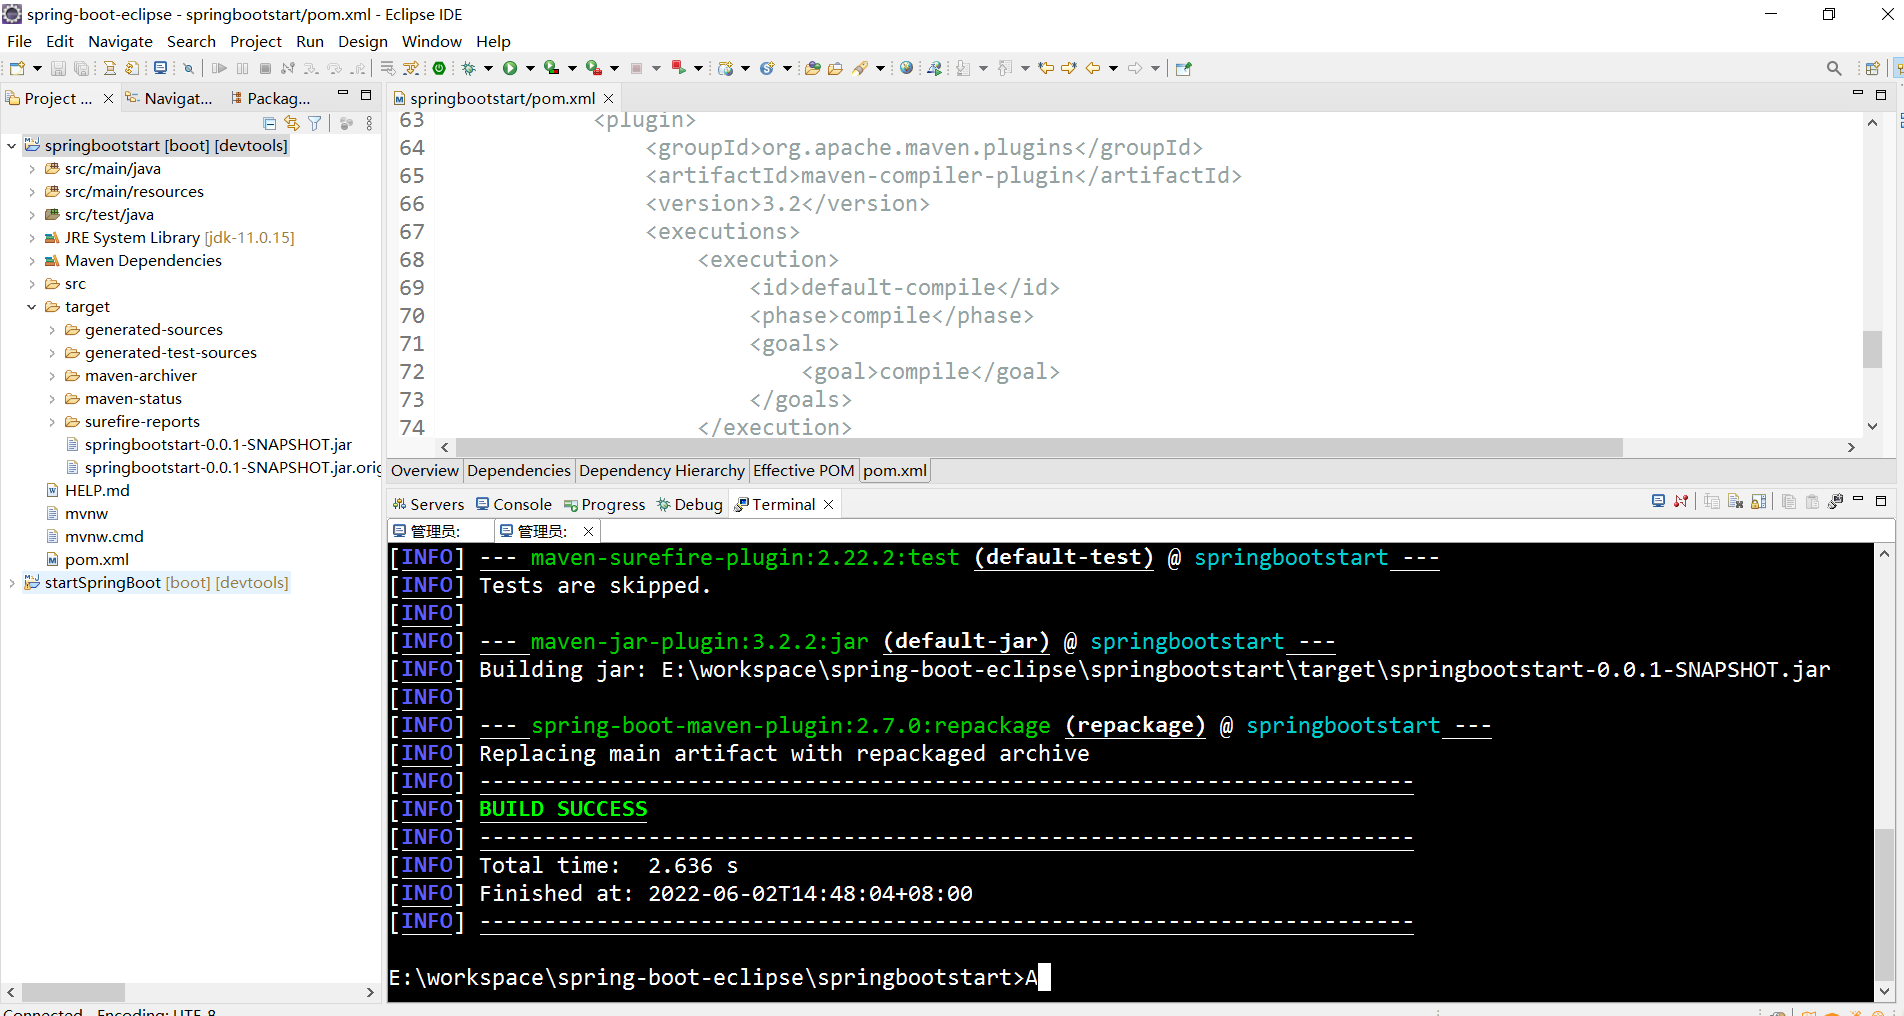Select HELP.md in project tree

(87, 491)
